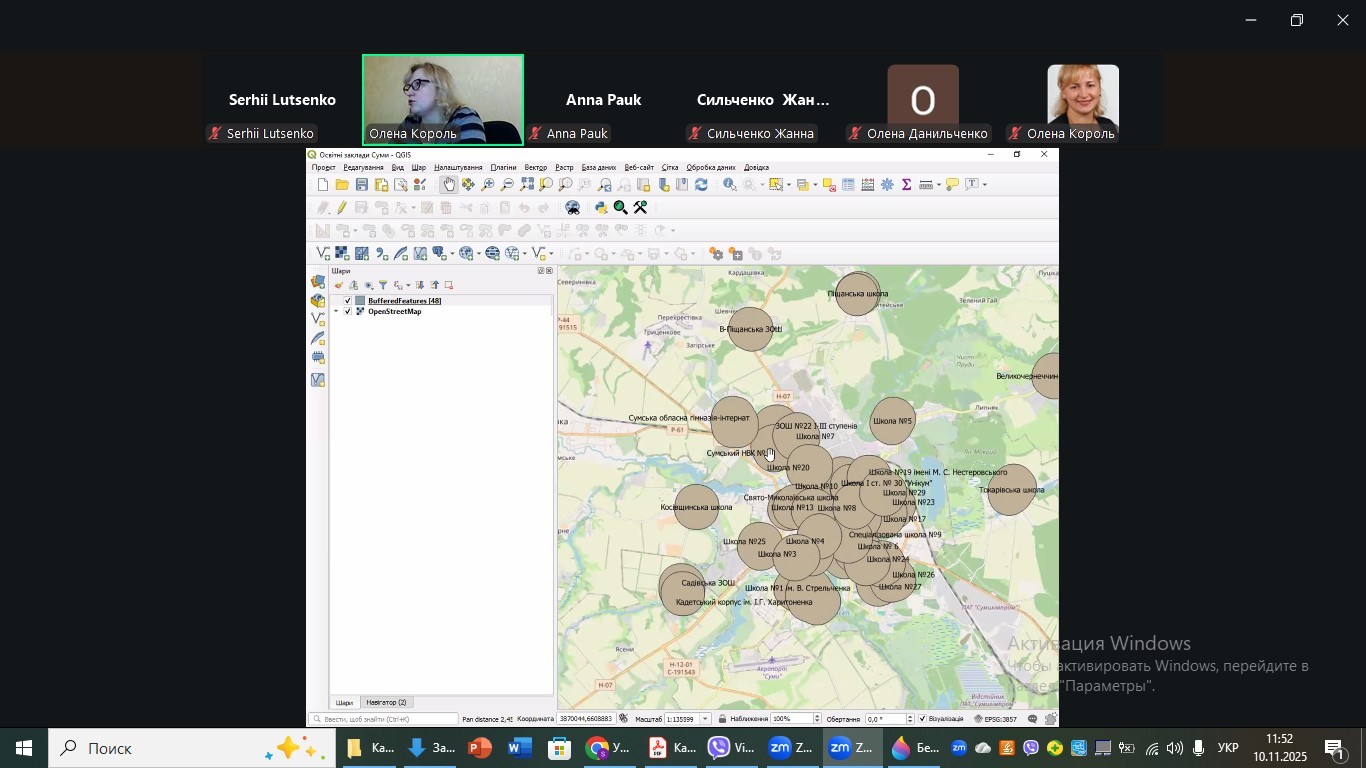Click the coordinate input field
Screen dimensions: 1366x768
[585, 719]
